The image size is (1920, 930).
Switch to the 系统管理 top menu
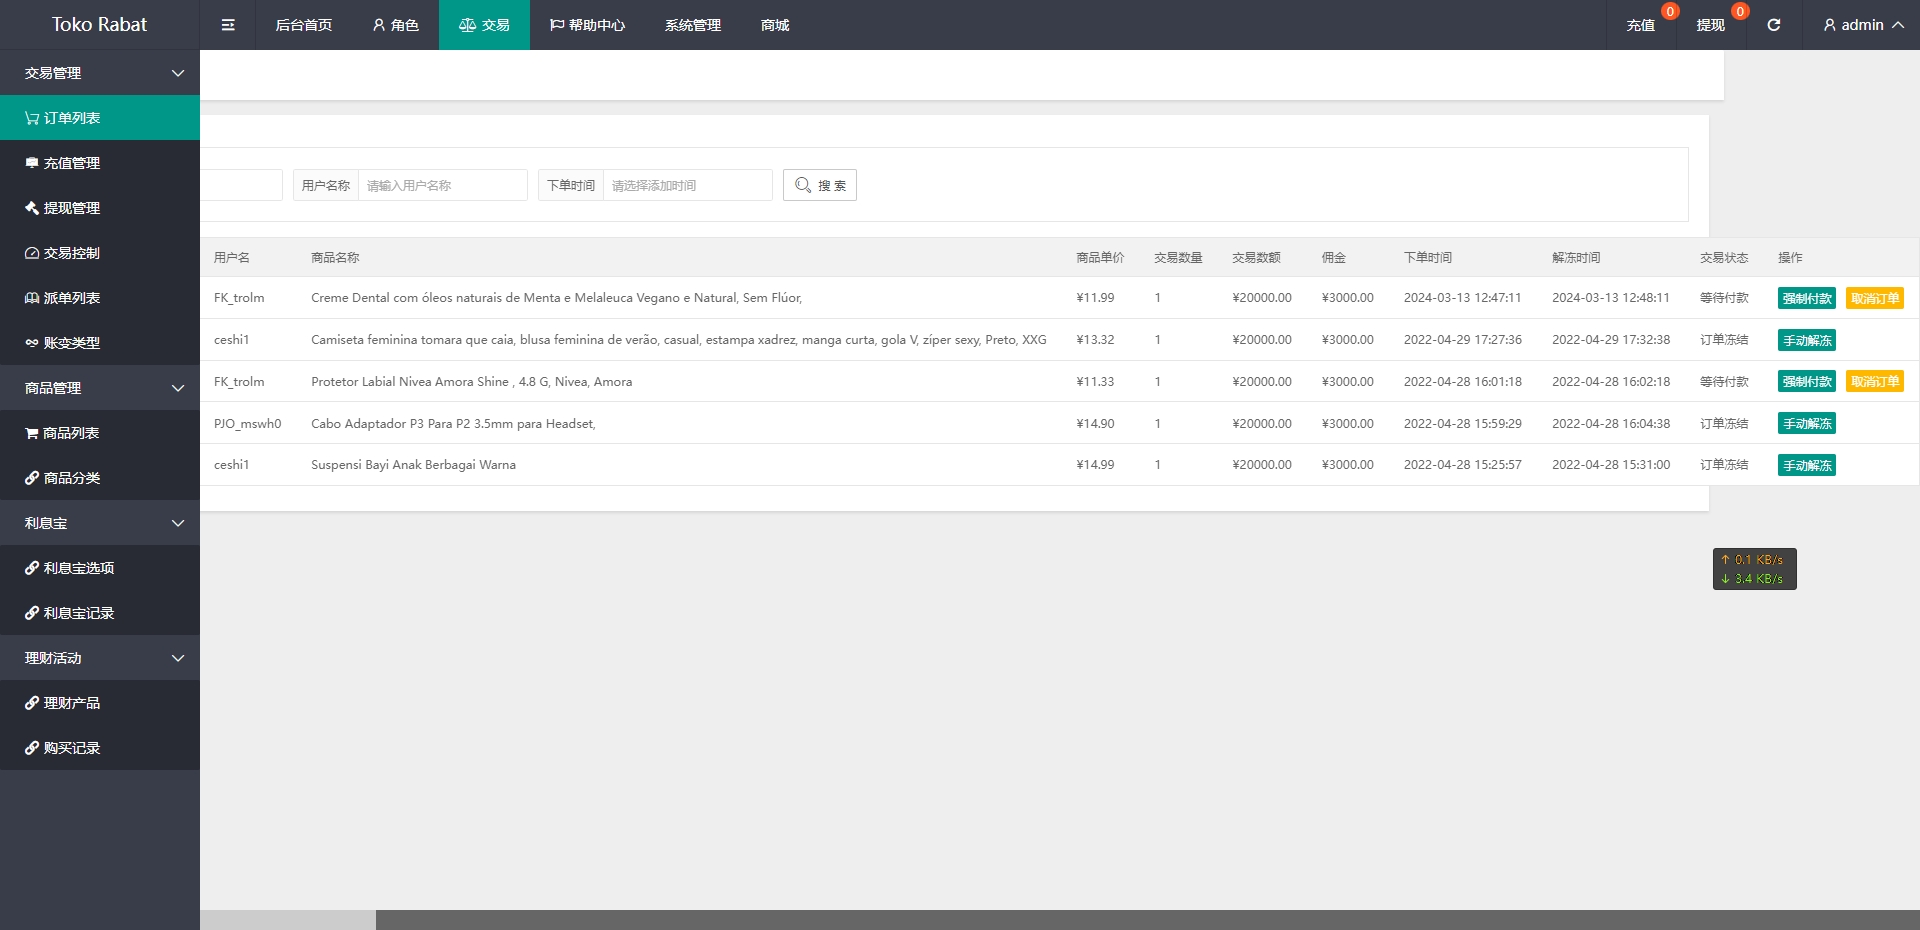pyautogui.click(x=692, y=25)
